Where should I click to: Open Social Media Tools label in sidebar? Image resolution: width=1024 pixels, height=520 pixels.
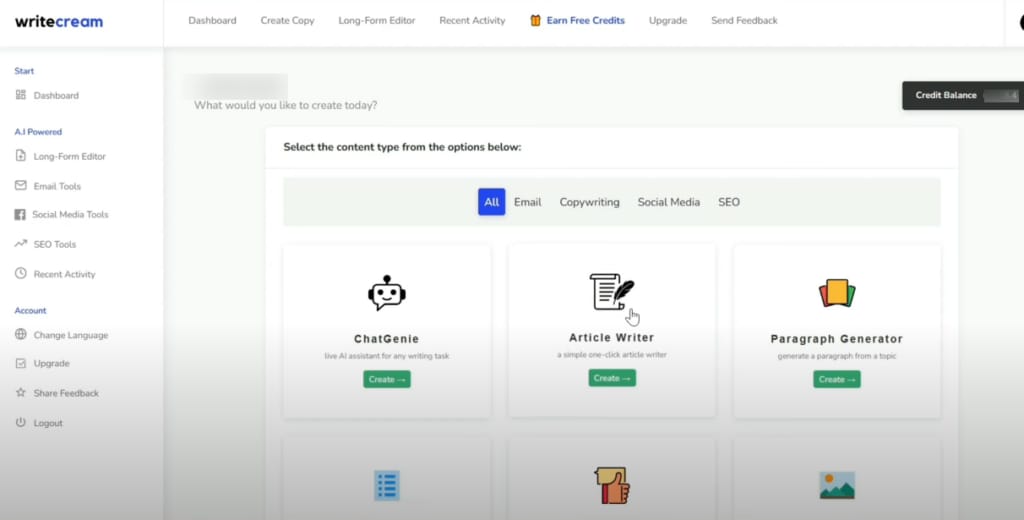click(x=71, y=214)
